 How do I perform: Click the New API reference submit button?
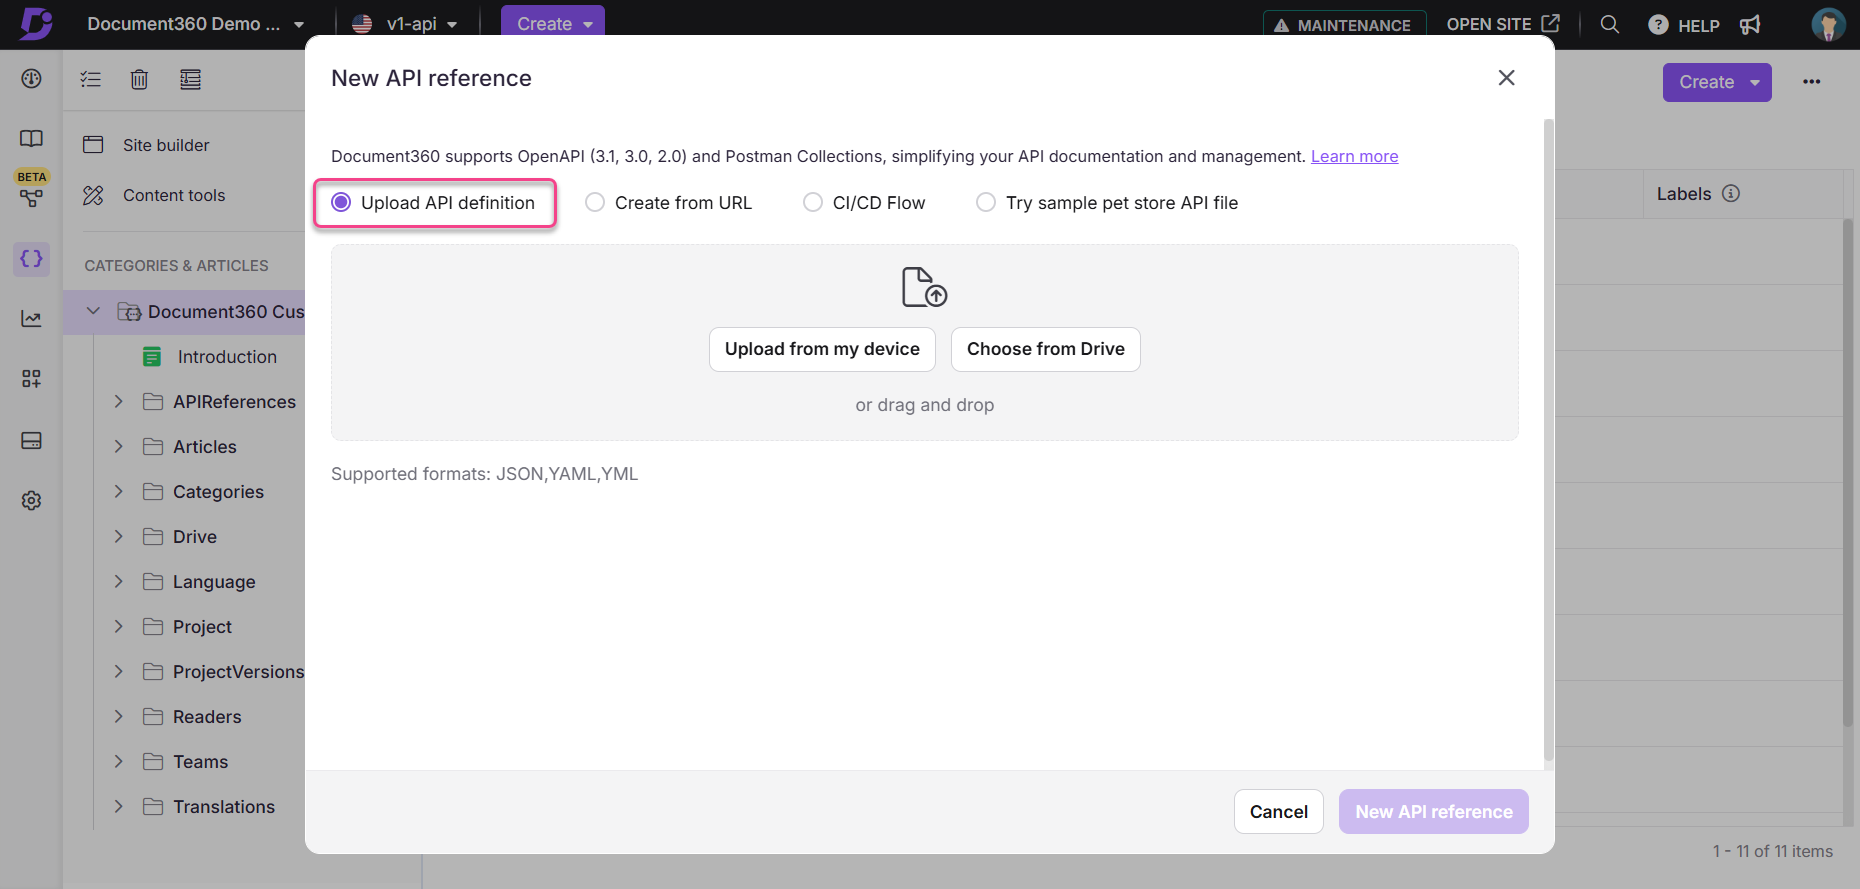pos(1433,812)
